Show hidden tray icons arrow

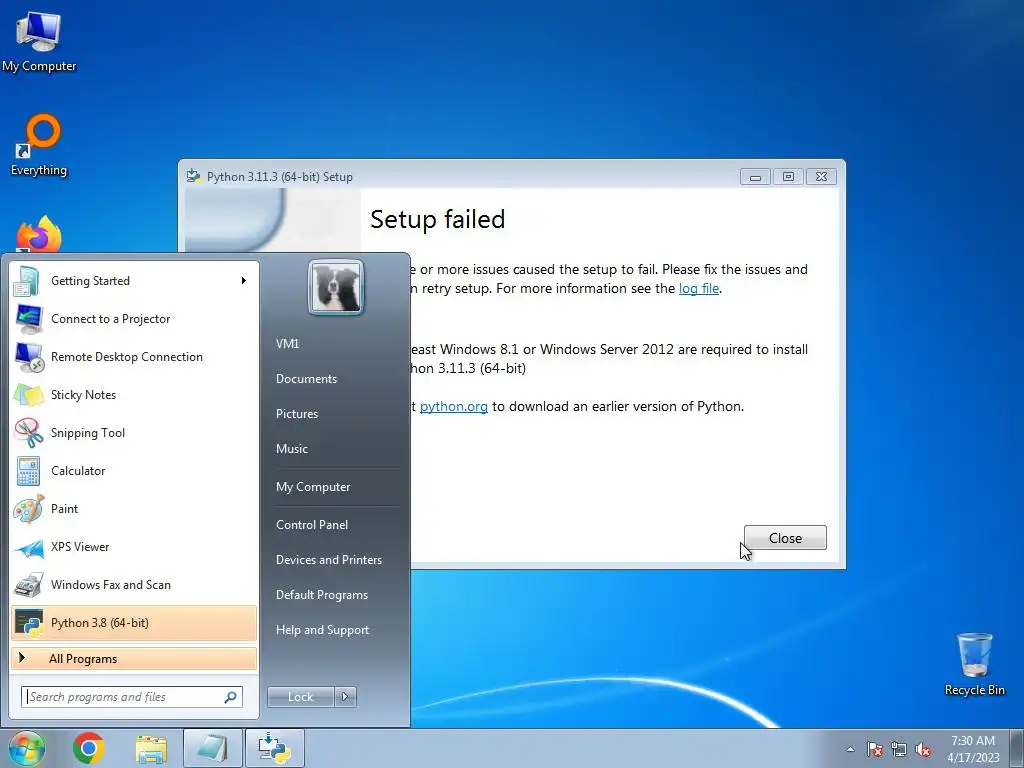click(x=850, y=749)
